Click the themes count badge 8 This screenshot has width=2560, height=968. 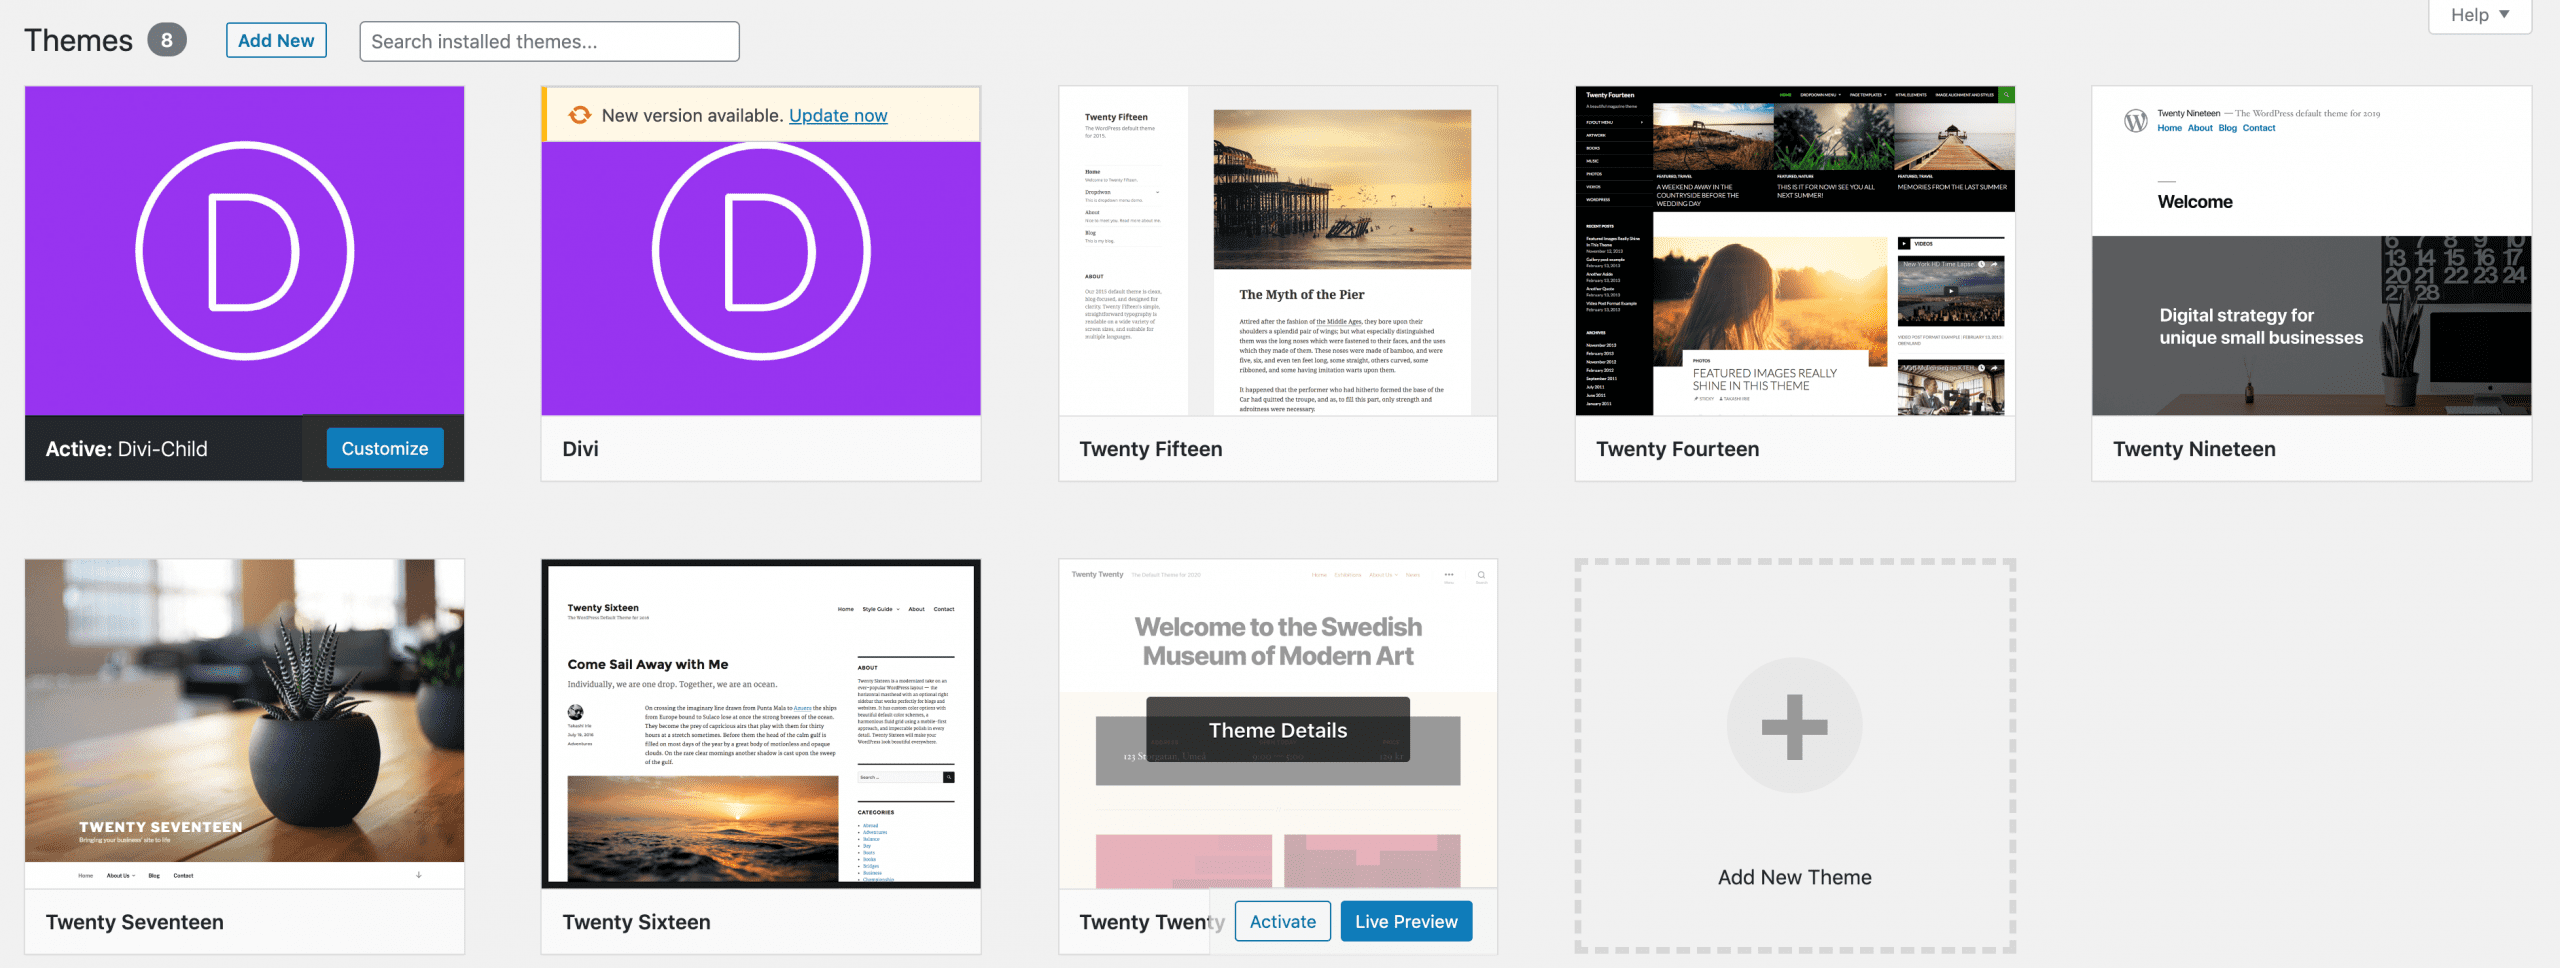click(167, 40)
